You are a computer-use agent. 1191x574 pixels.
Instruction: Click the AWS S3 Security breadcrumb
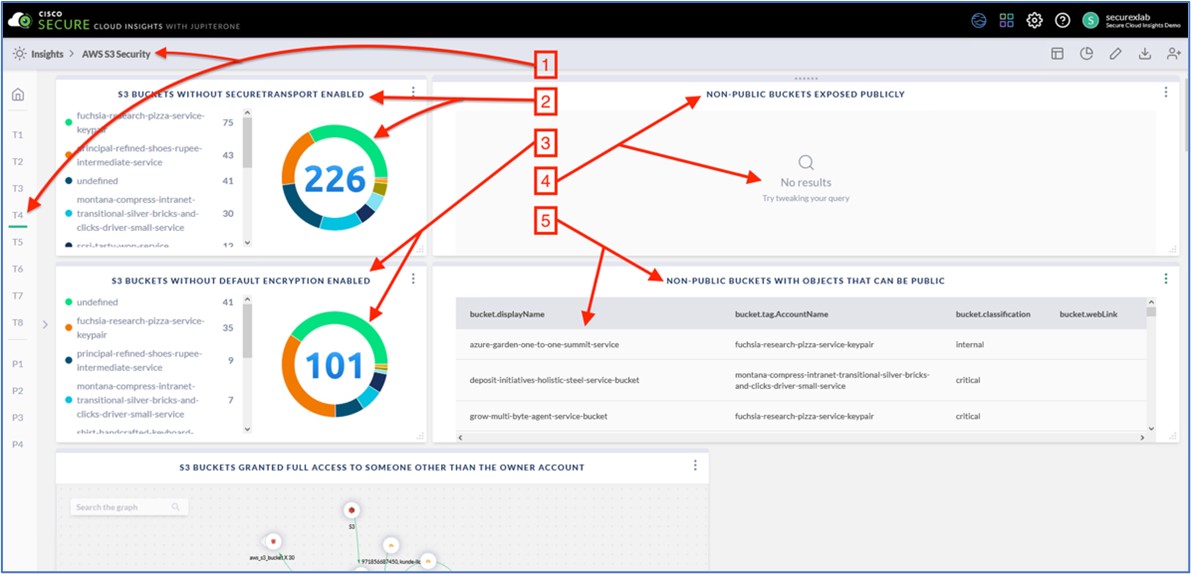click(116, 54)
